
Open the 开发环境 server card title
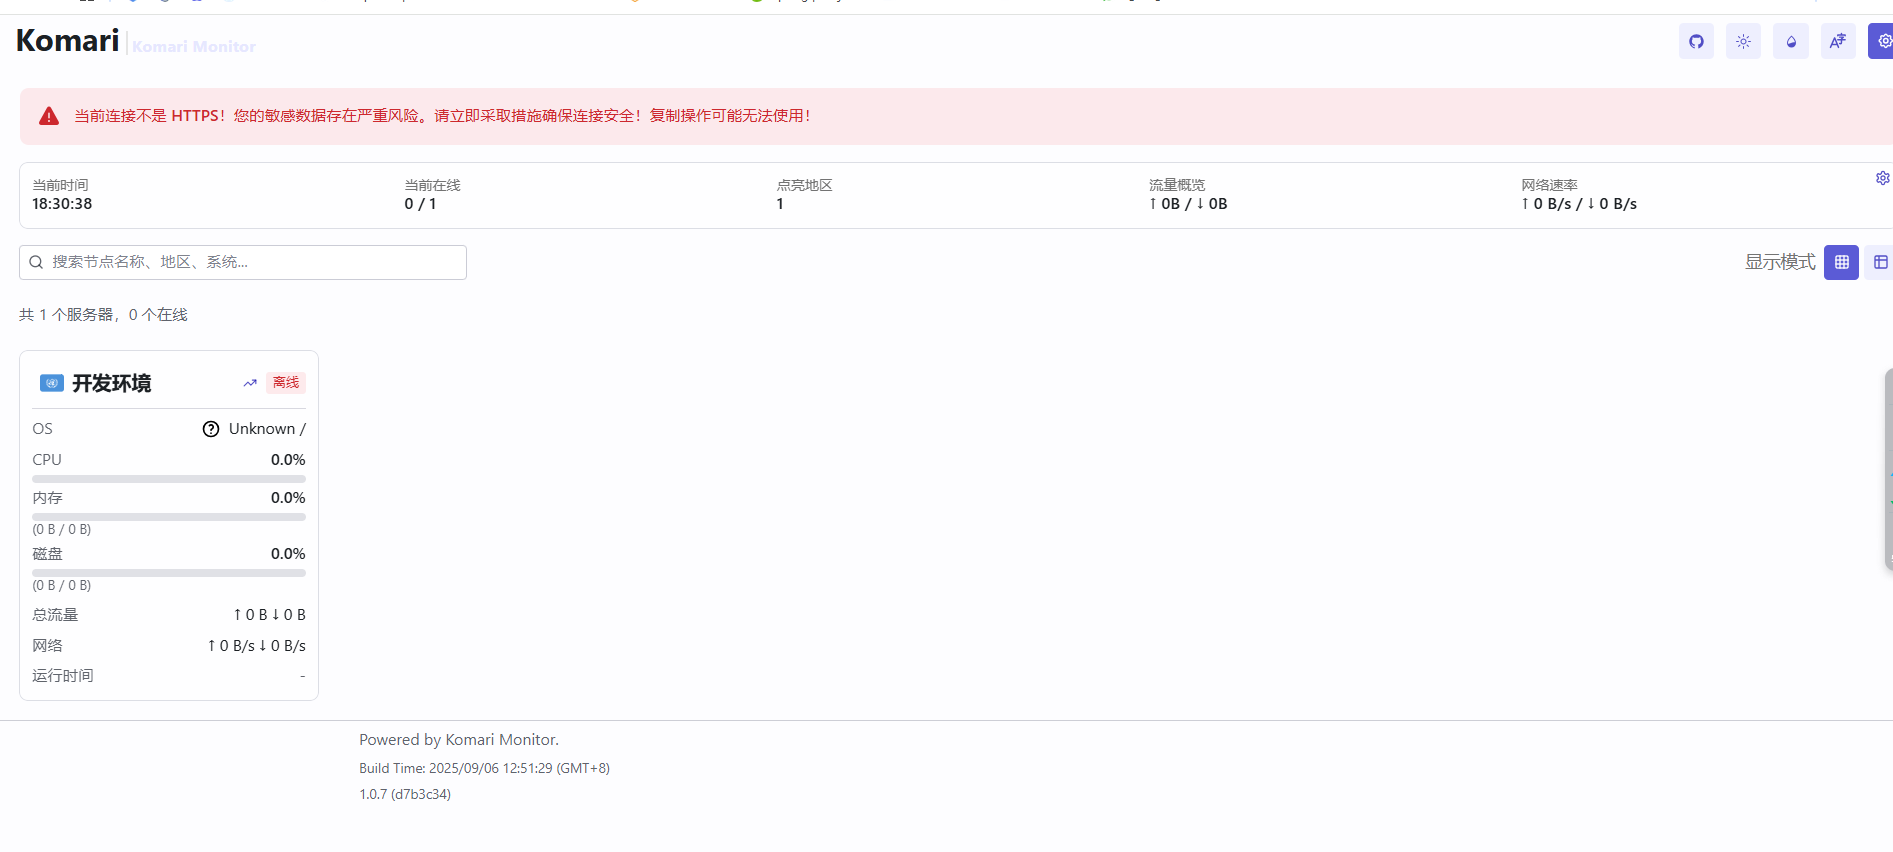coord(111,383)
